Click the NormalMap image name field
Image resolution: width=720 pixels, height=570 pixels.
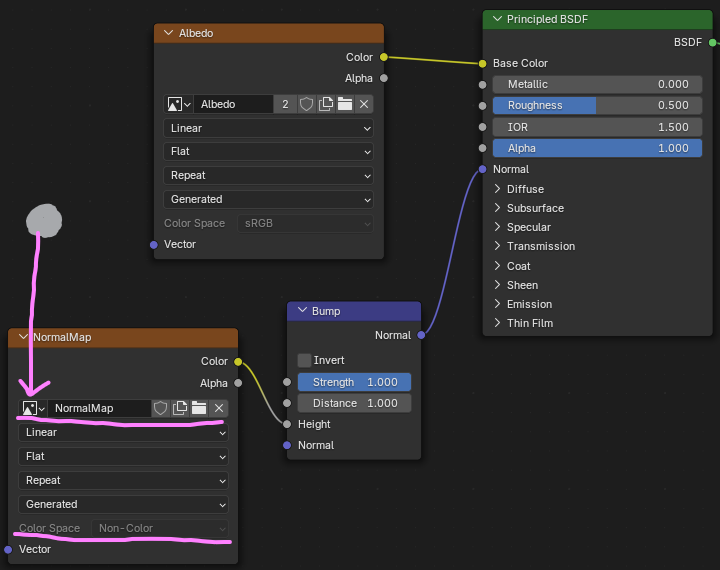[99, 408]
